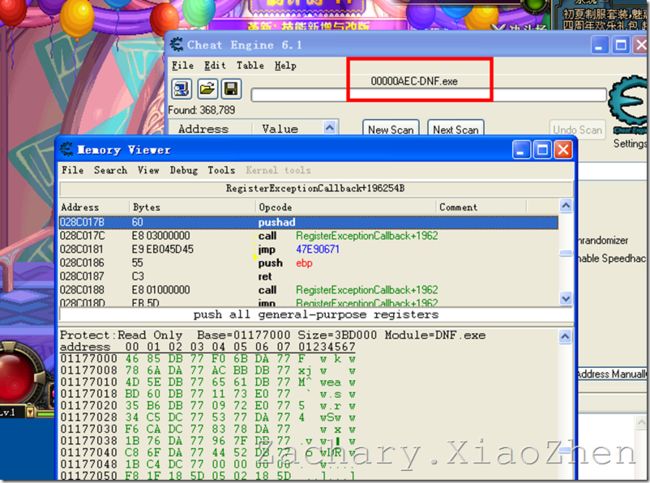
Task: Select the call row at 028C017C
Action: tap(308, 236)
